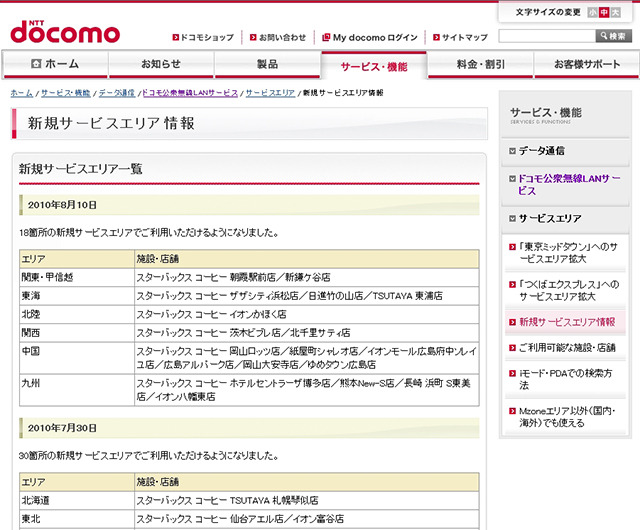Open 「東京ミッドタウン」へのサービスエリア拡大 link

click(x=568, y=253)
